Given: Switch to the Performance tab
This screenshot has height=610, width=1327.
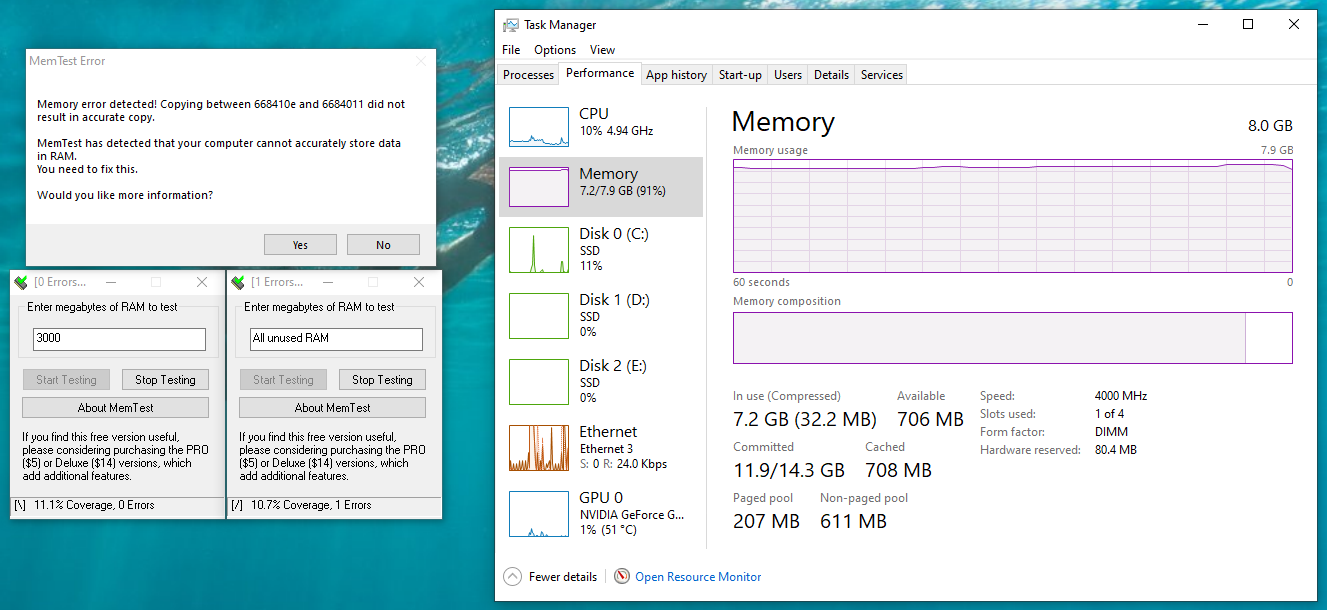Looking at the screenshot, I should click(600, 73).
